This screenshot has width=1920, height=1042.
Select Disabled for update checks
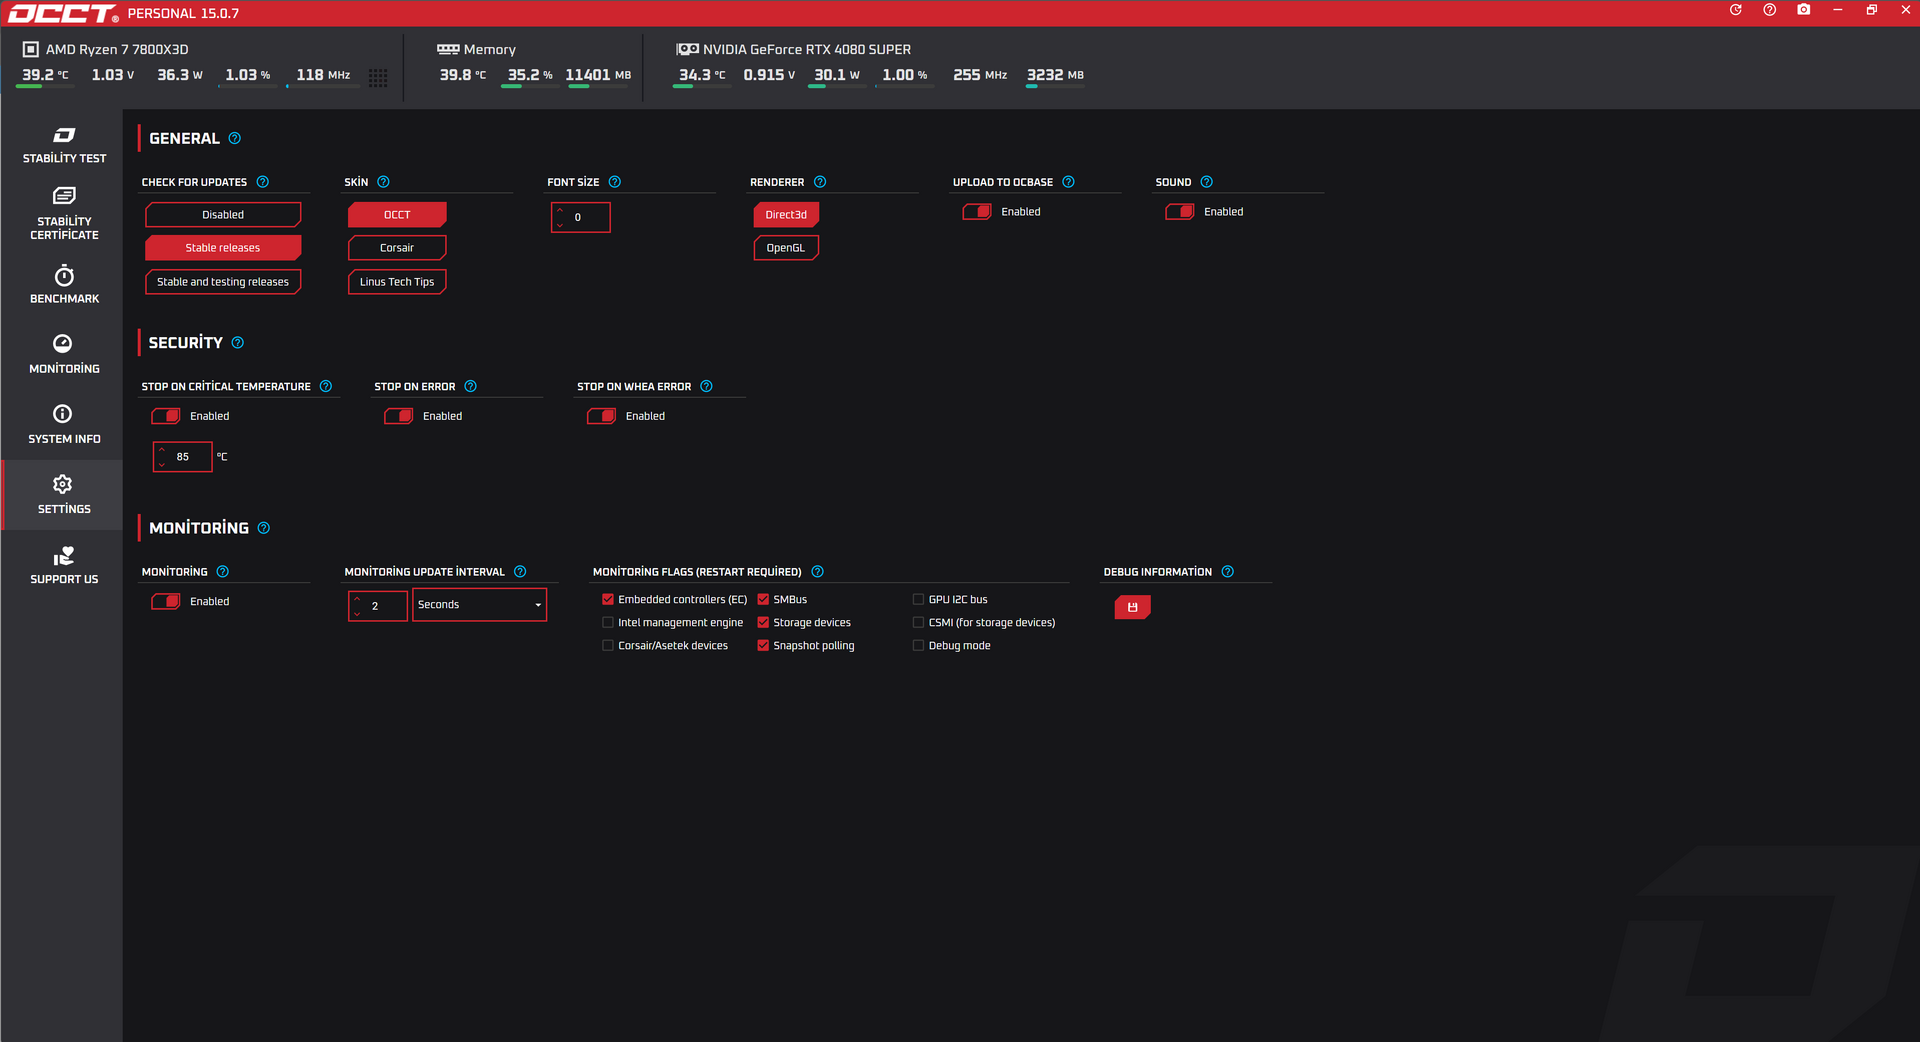[x=223, y=215]
